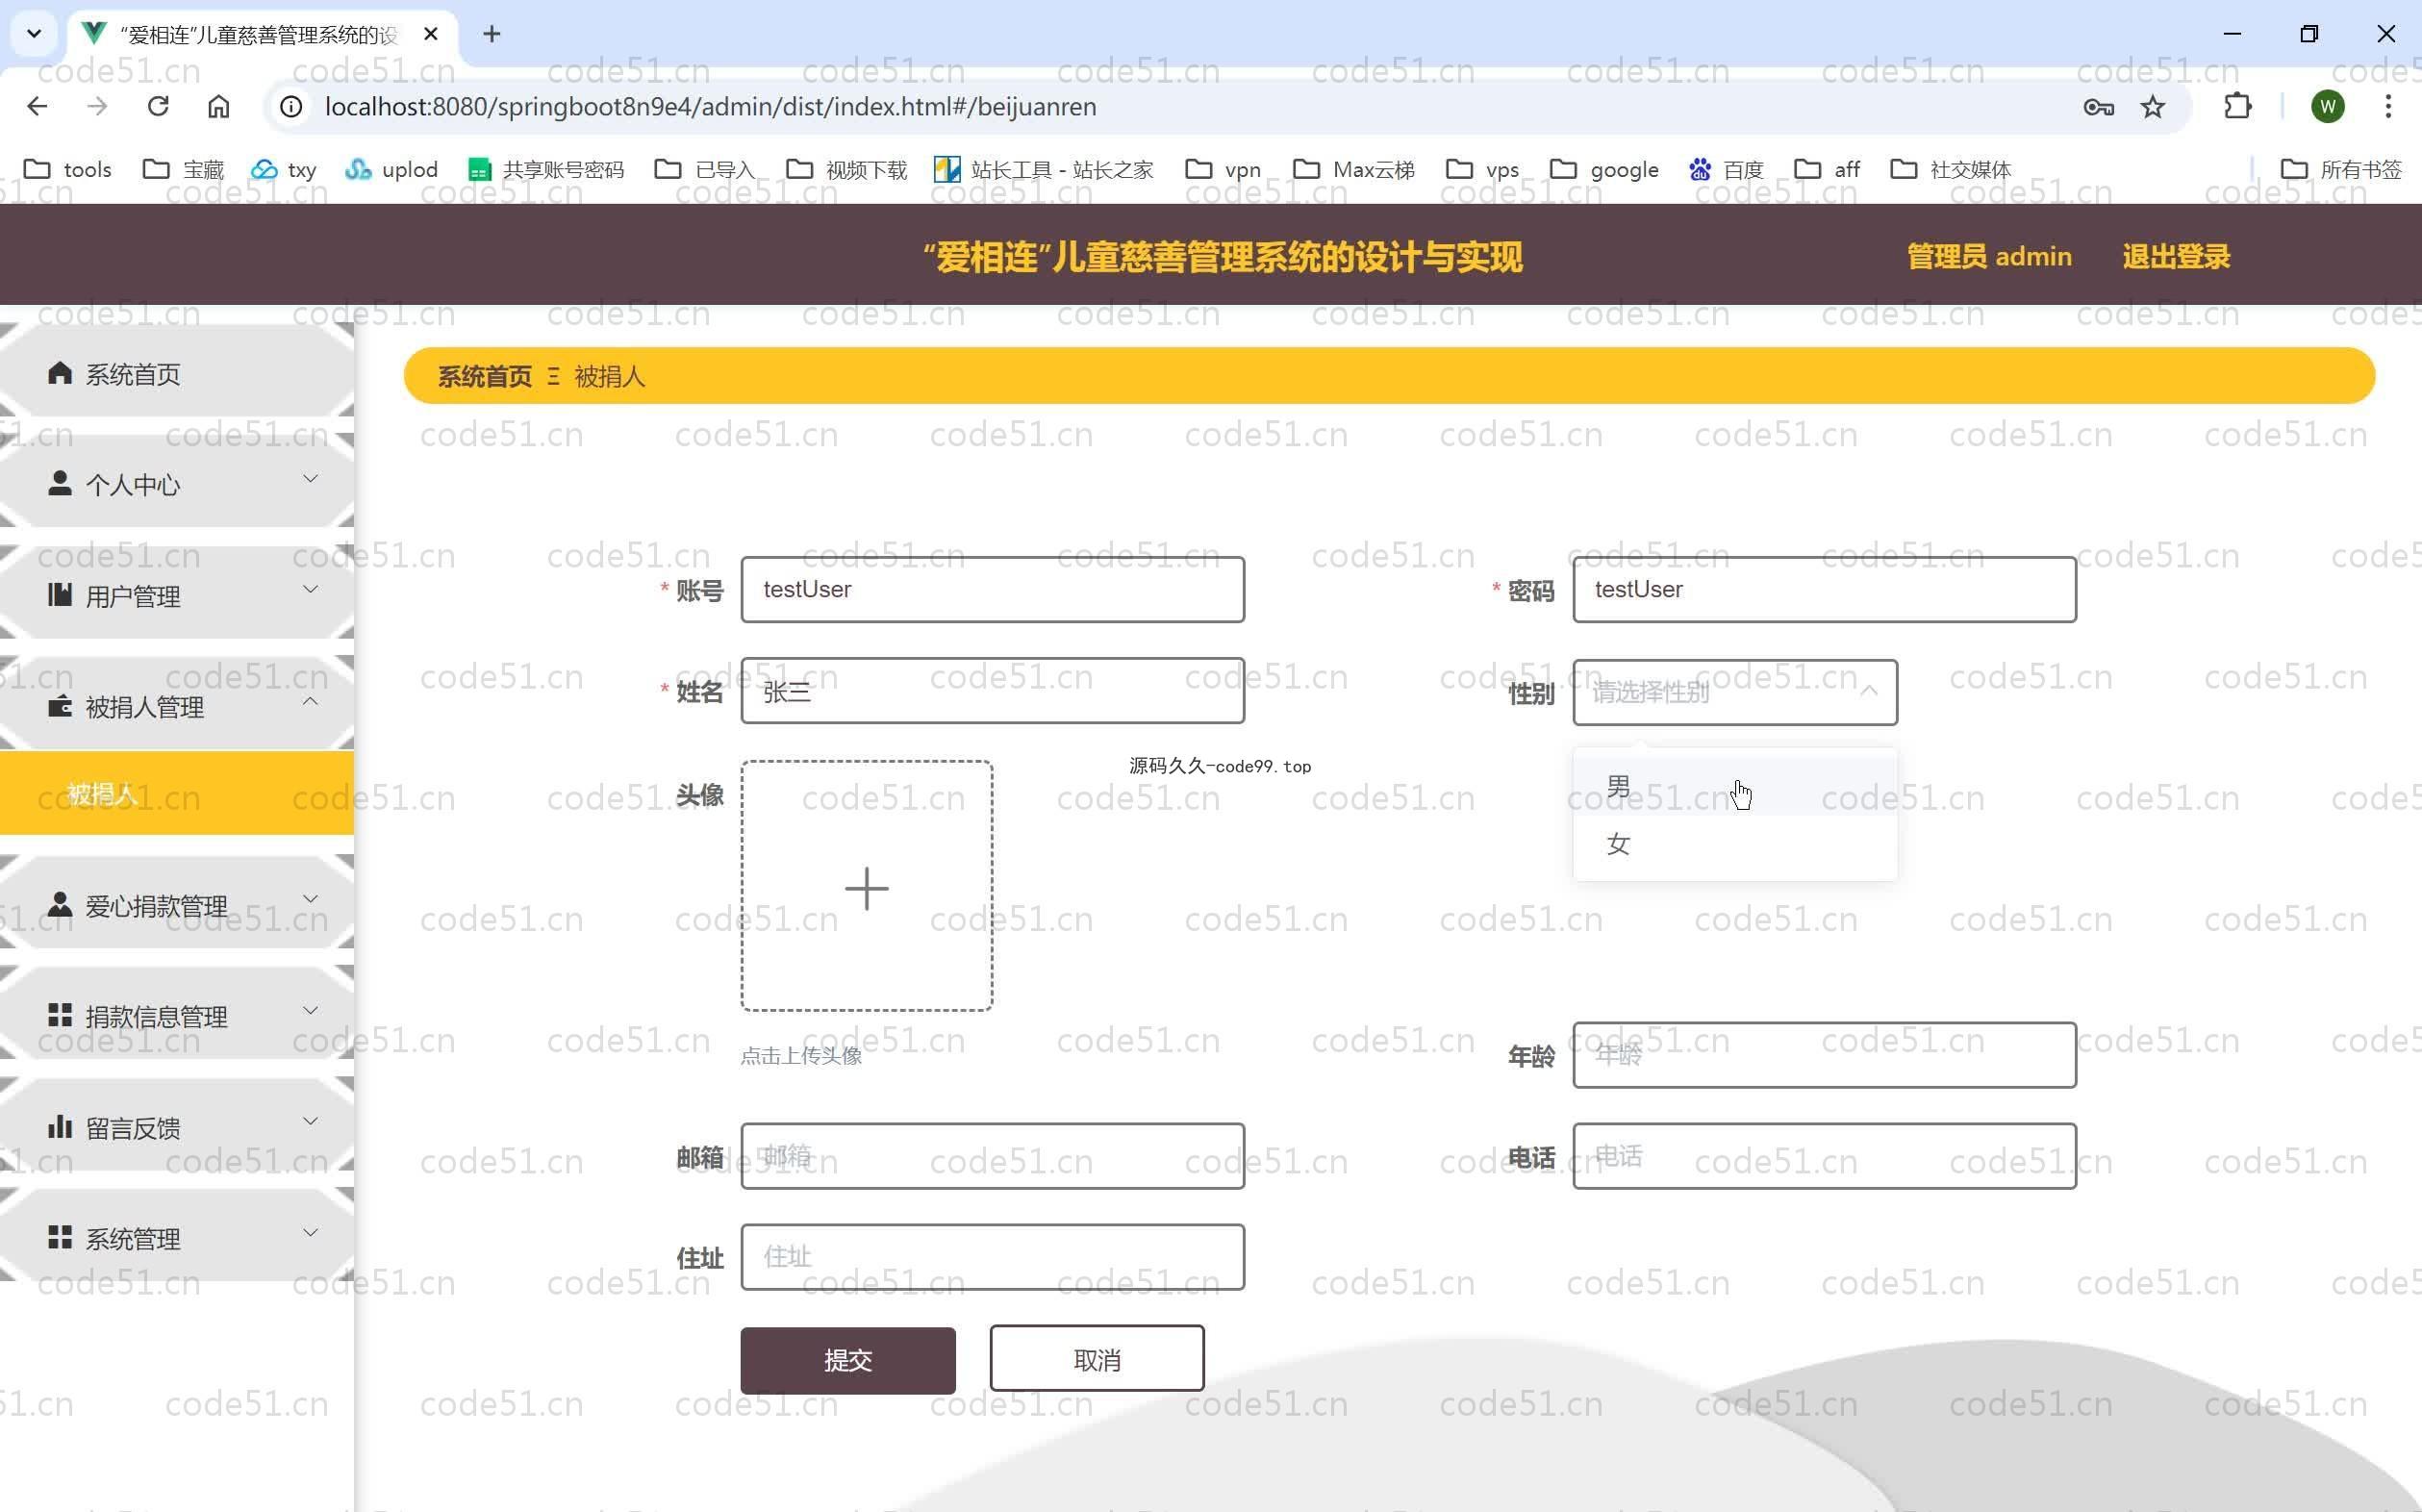The image size is (2422, 1512).
Task: Open the tab search dropdown arrow
Action: (34, 34)
